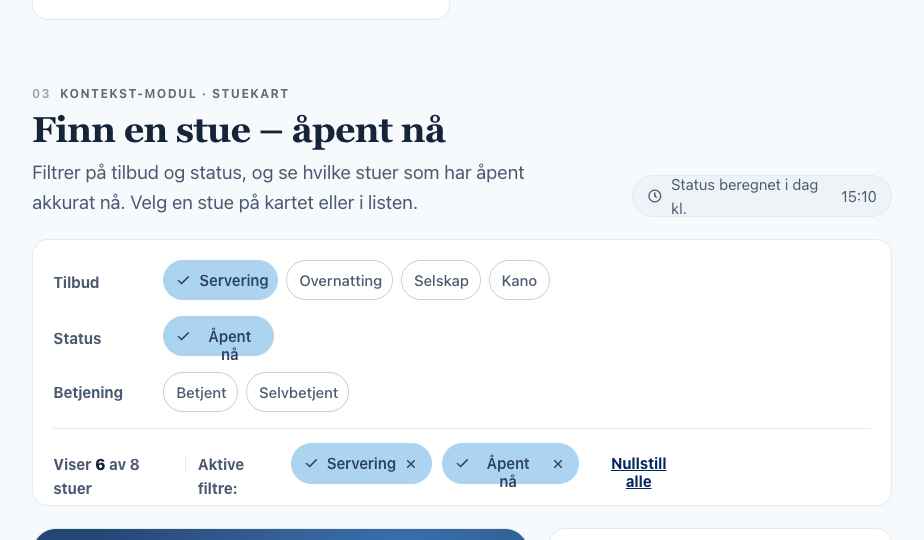Click the checkmark in the active Servering filter tag
Screen dimensions: 924x540
(x=311, y=464)
